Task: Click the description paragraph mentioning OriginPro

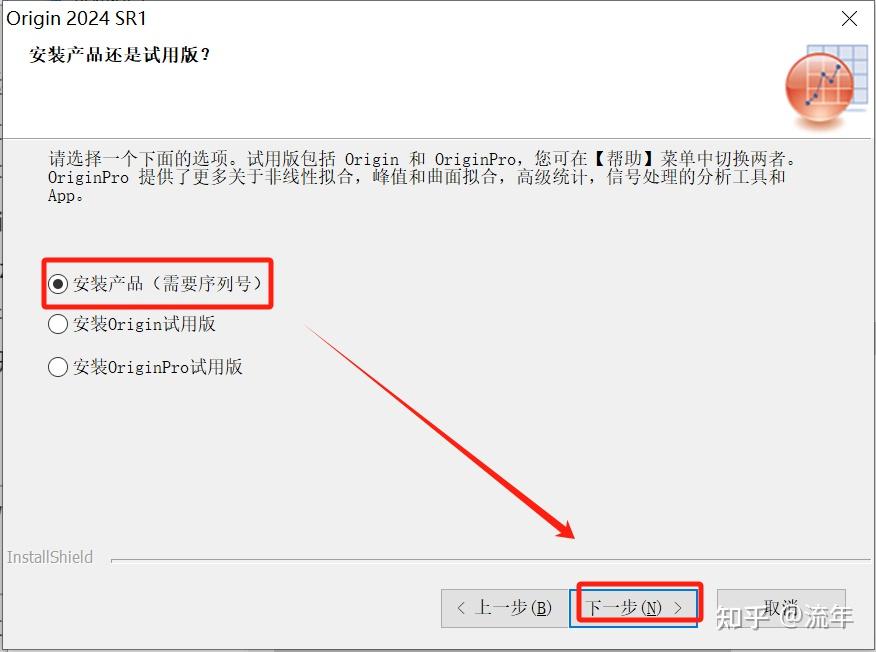Action: (421, 177)
